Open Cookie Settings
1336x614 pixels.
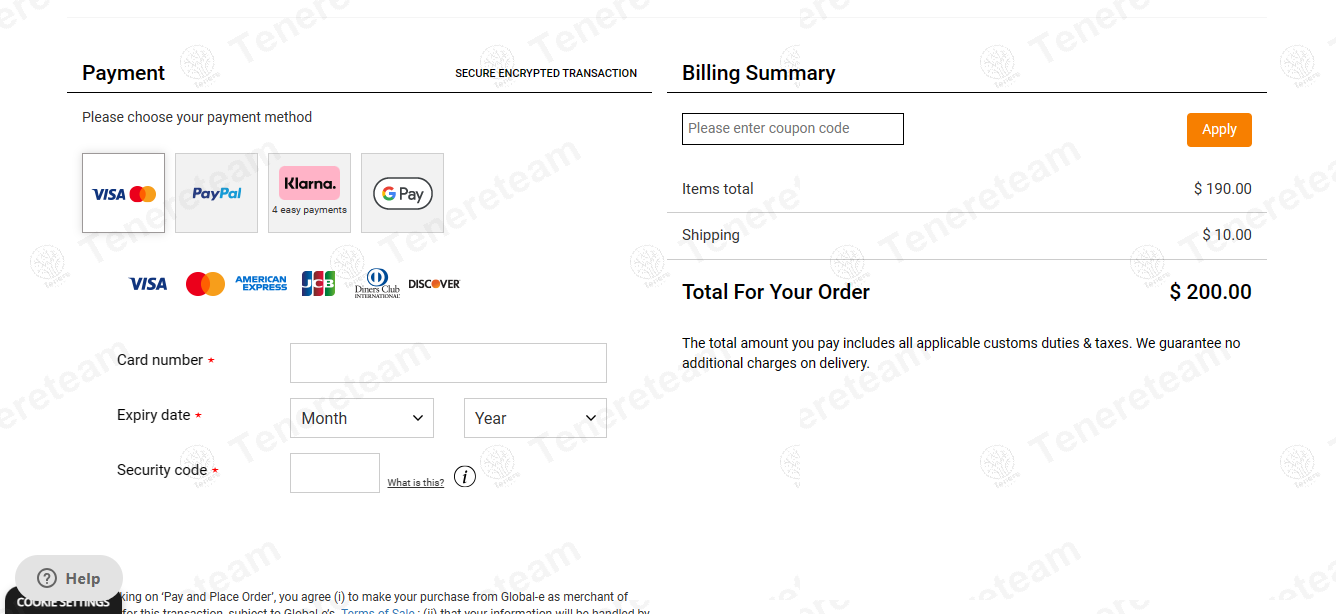[62, 603]
